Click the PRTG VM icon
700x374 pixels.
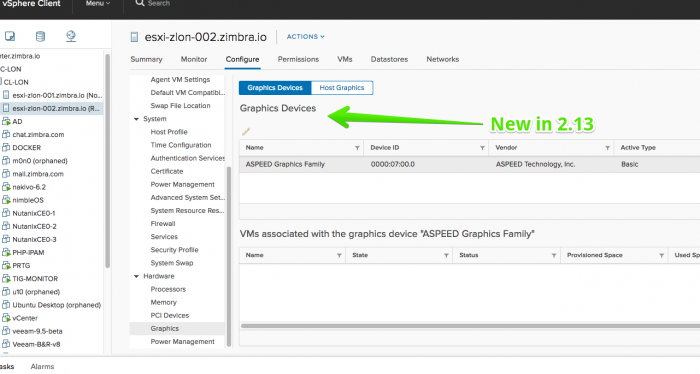point(6,266)
